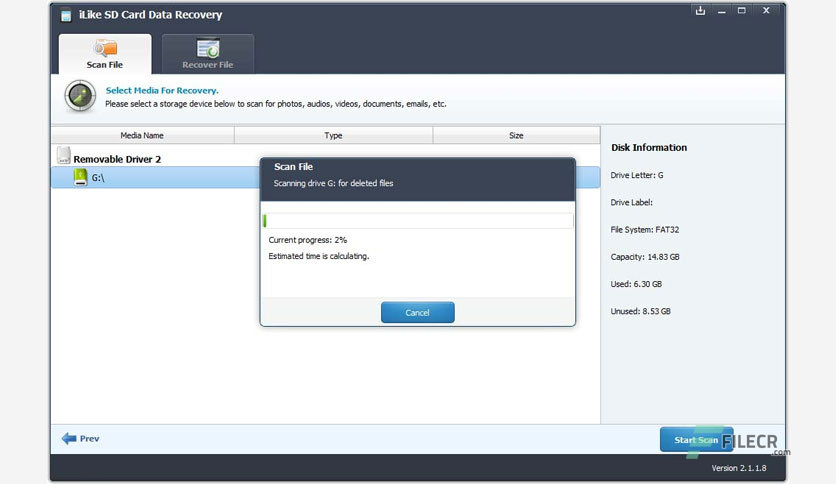This screenshot has width=836, height=484.
Task: Click the 'Select Media For Recovery.' heading
Action: pos(162,91)
